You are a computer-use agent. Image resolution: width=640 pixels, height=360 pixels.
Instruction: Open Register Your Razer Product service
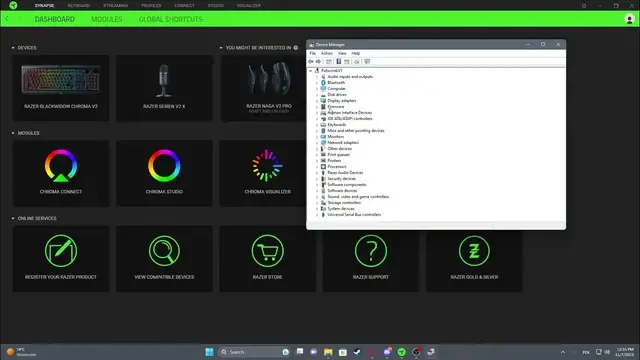point(61,259)
